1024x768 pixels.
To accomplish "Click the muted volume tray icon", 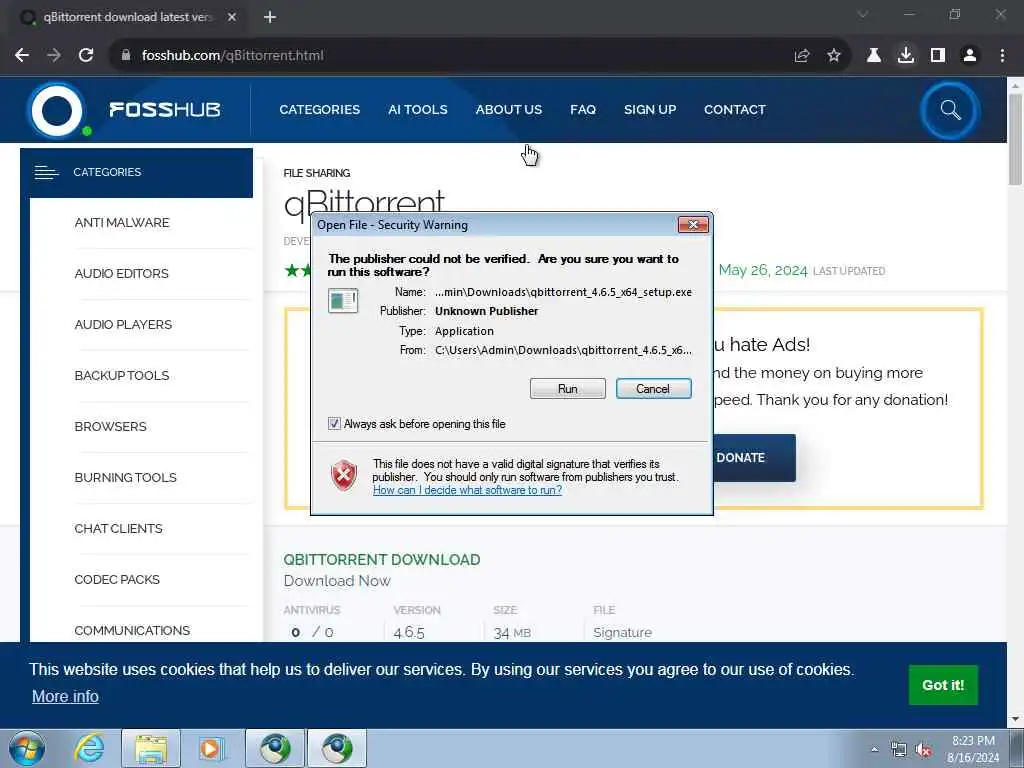I will point(923,749).
